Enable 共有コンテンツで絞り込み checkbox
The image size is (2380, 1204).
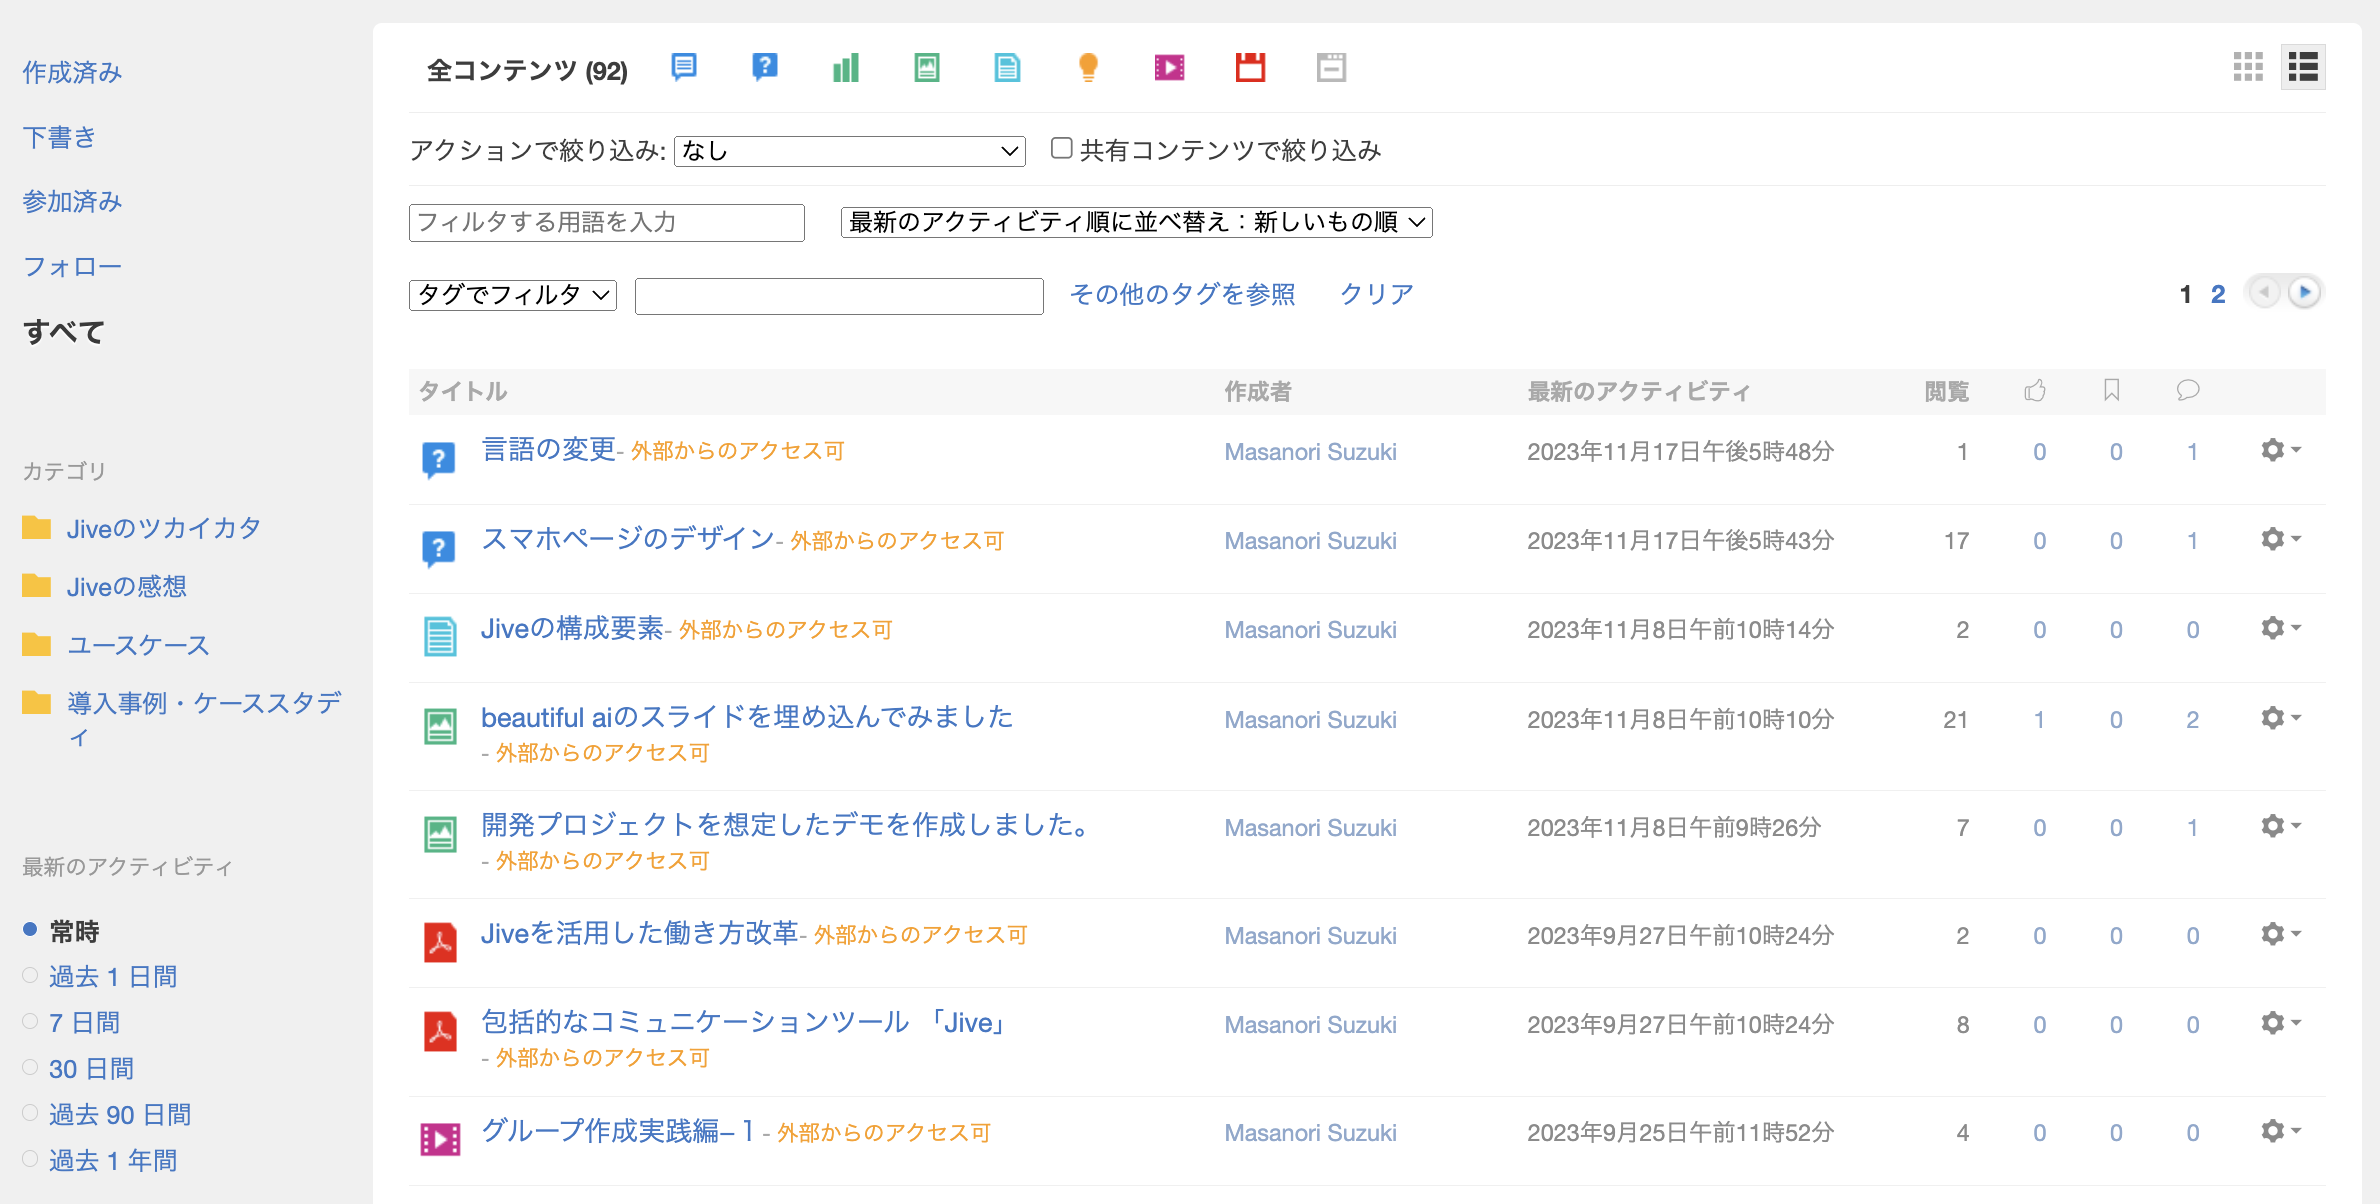[x=1062, y=148]
